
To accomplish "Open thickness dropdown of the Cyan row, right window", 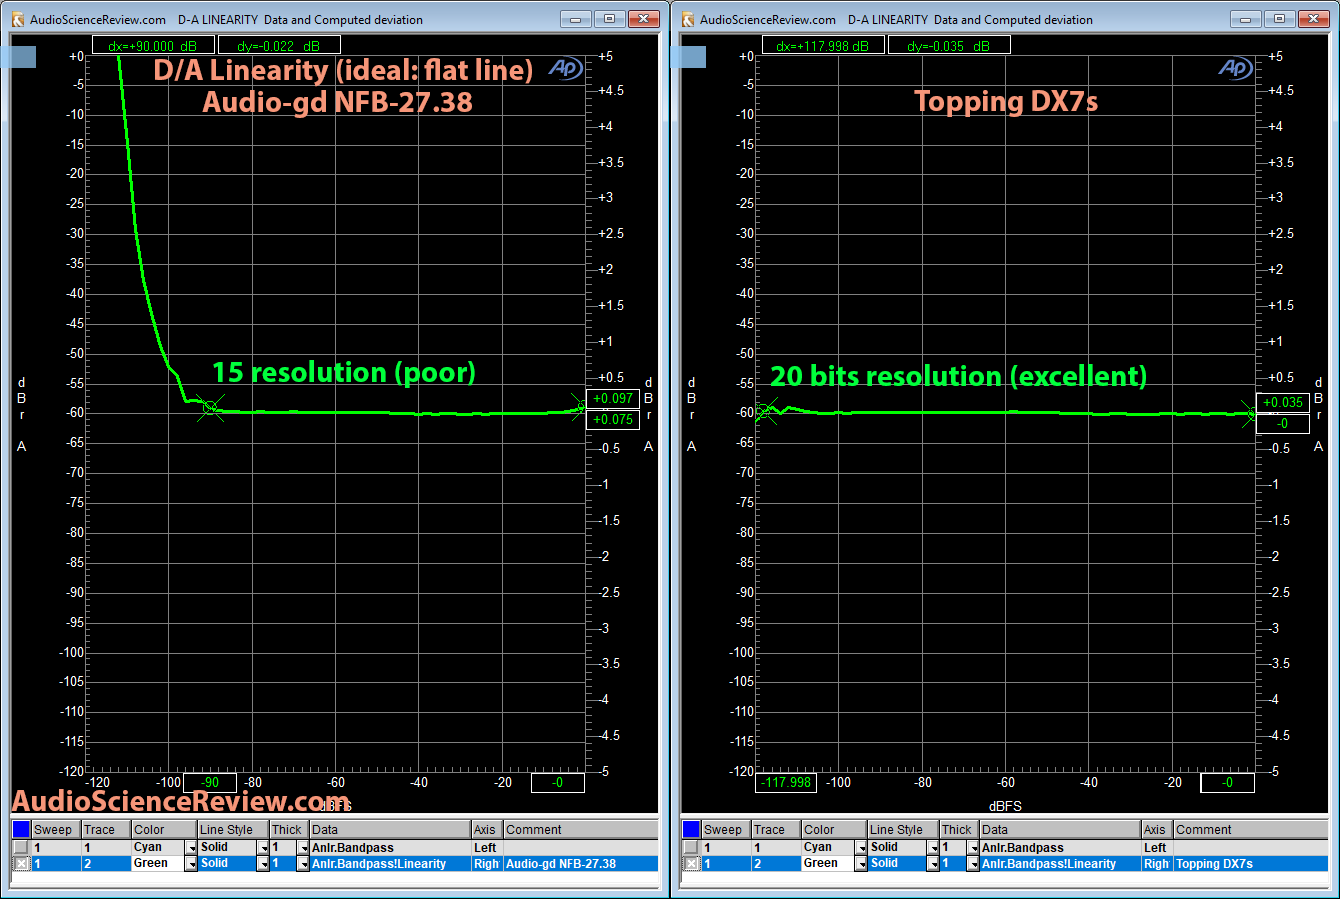I will tap(973, 848).
